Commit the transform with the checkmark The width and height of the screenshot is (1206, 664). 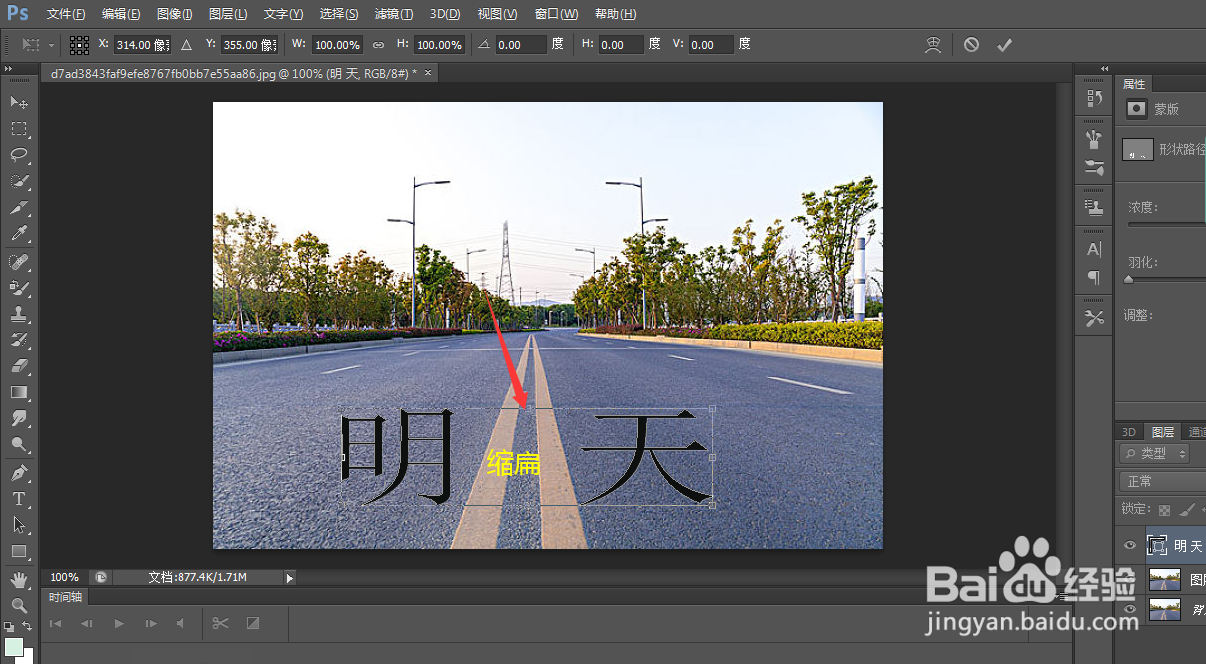point(1004,44)
